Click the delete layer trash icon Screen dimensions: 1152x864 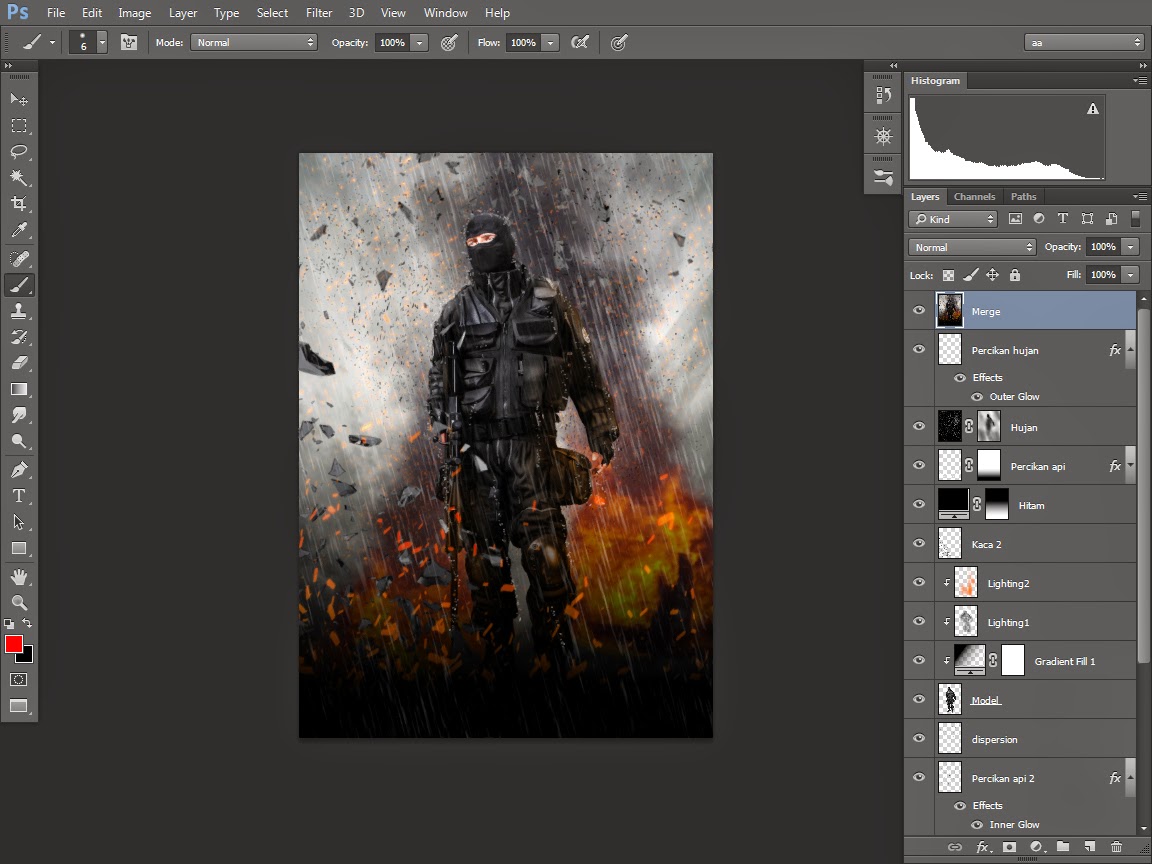1116,847
